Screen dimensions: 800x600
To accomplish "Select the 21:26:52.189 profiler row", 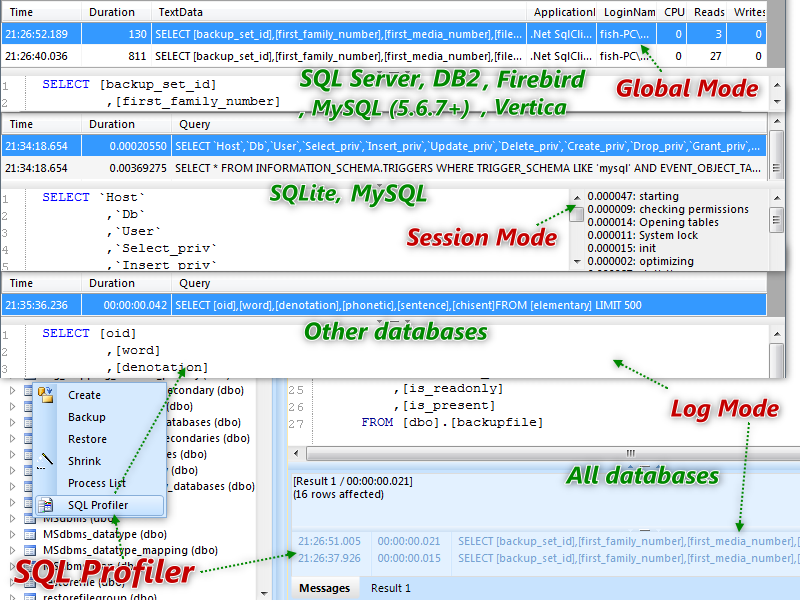I will [384, 34].
